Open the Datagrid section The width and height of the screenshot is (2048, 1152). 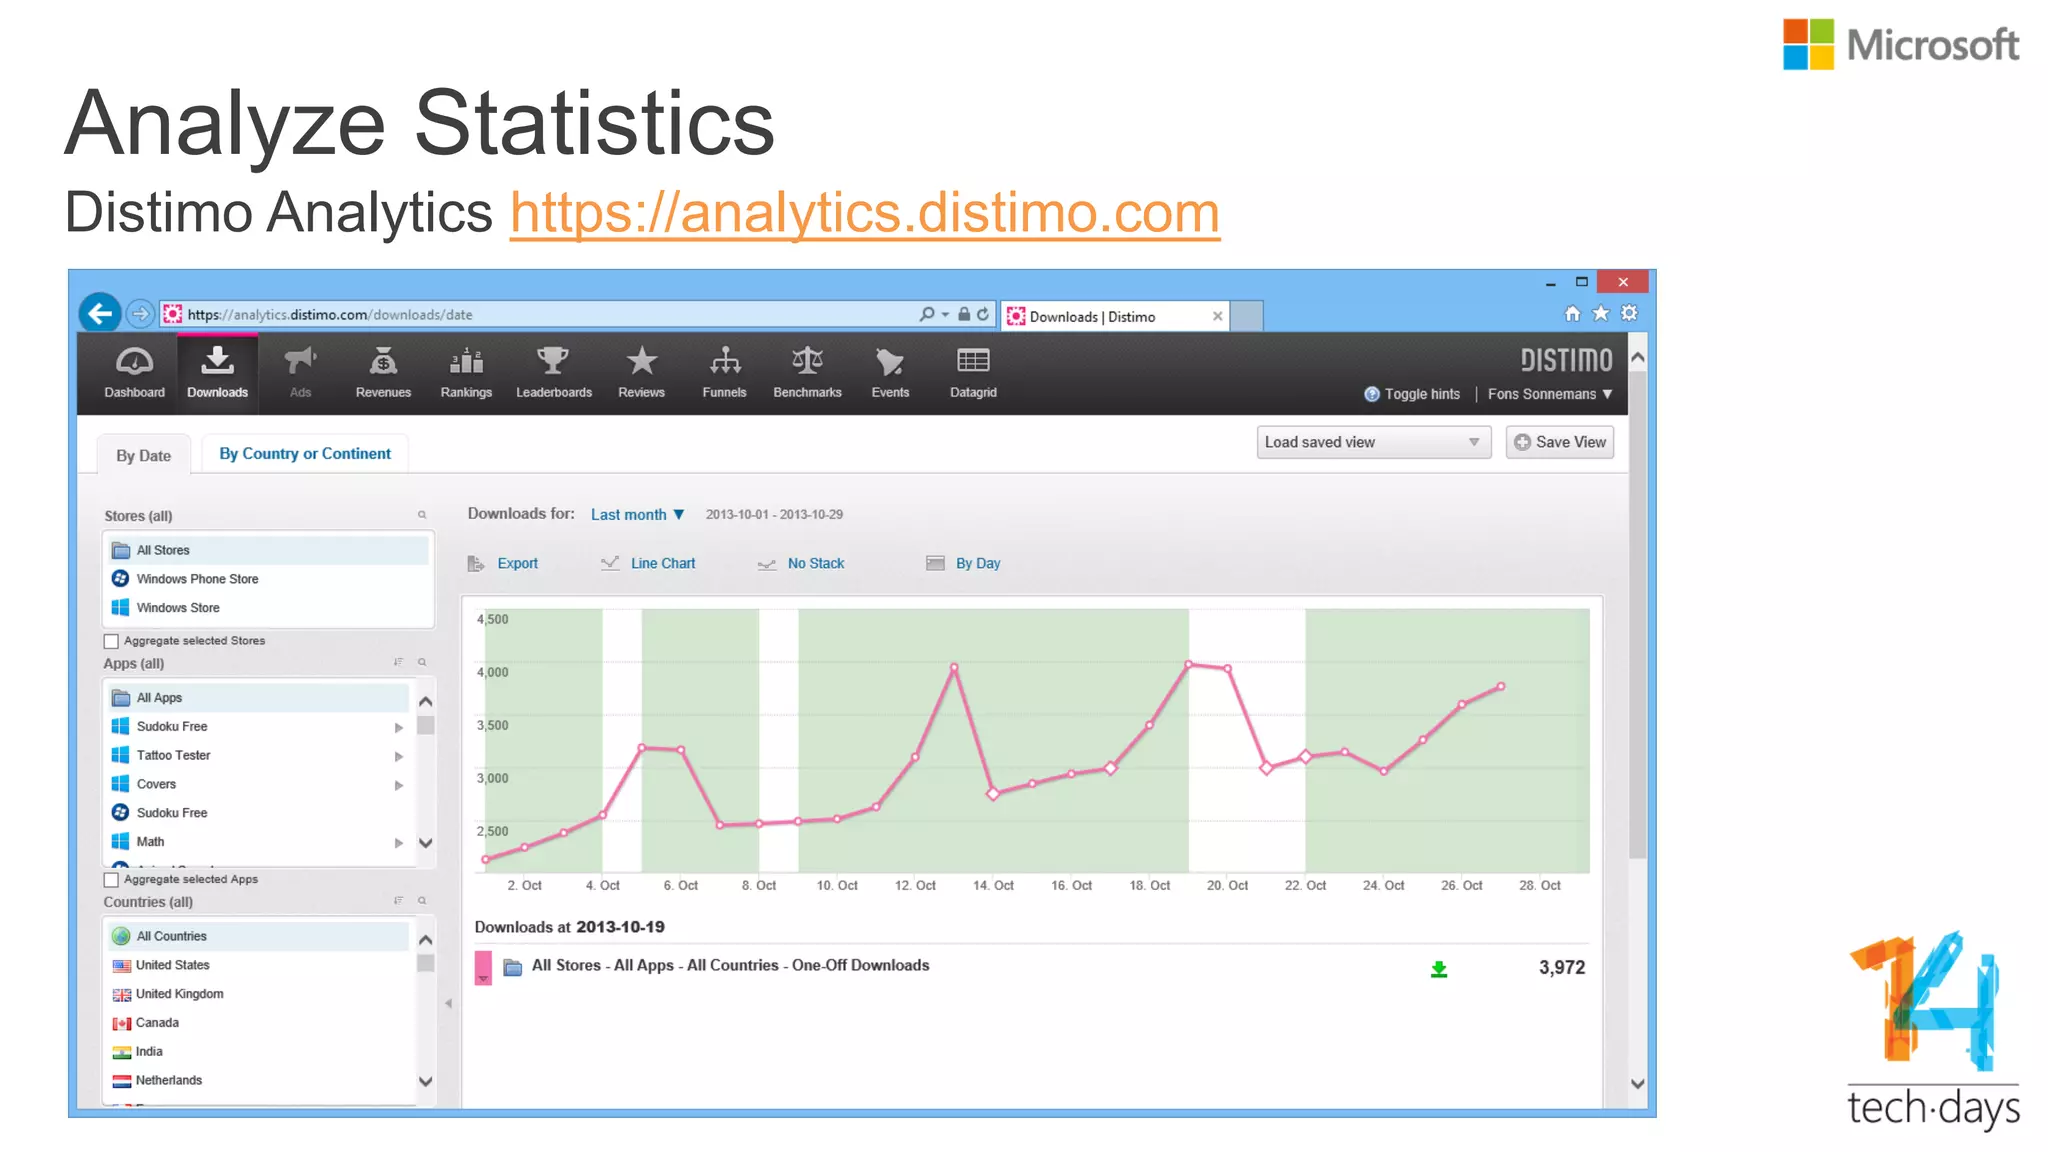[973, 373]
